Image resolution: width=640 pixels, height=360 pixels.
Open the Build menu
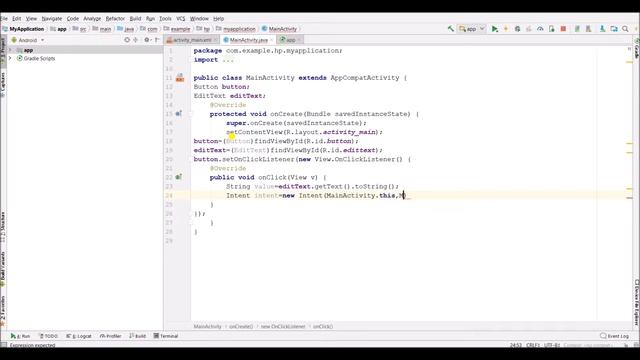pos(135,18)
